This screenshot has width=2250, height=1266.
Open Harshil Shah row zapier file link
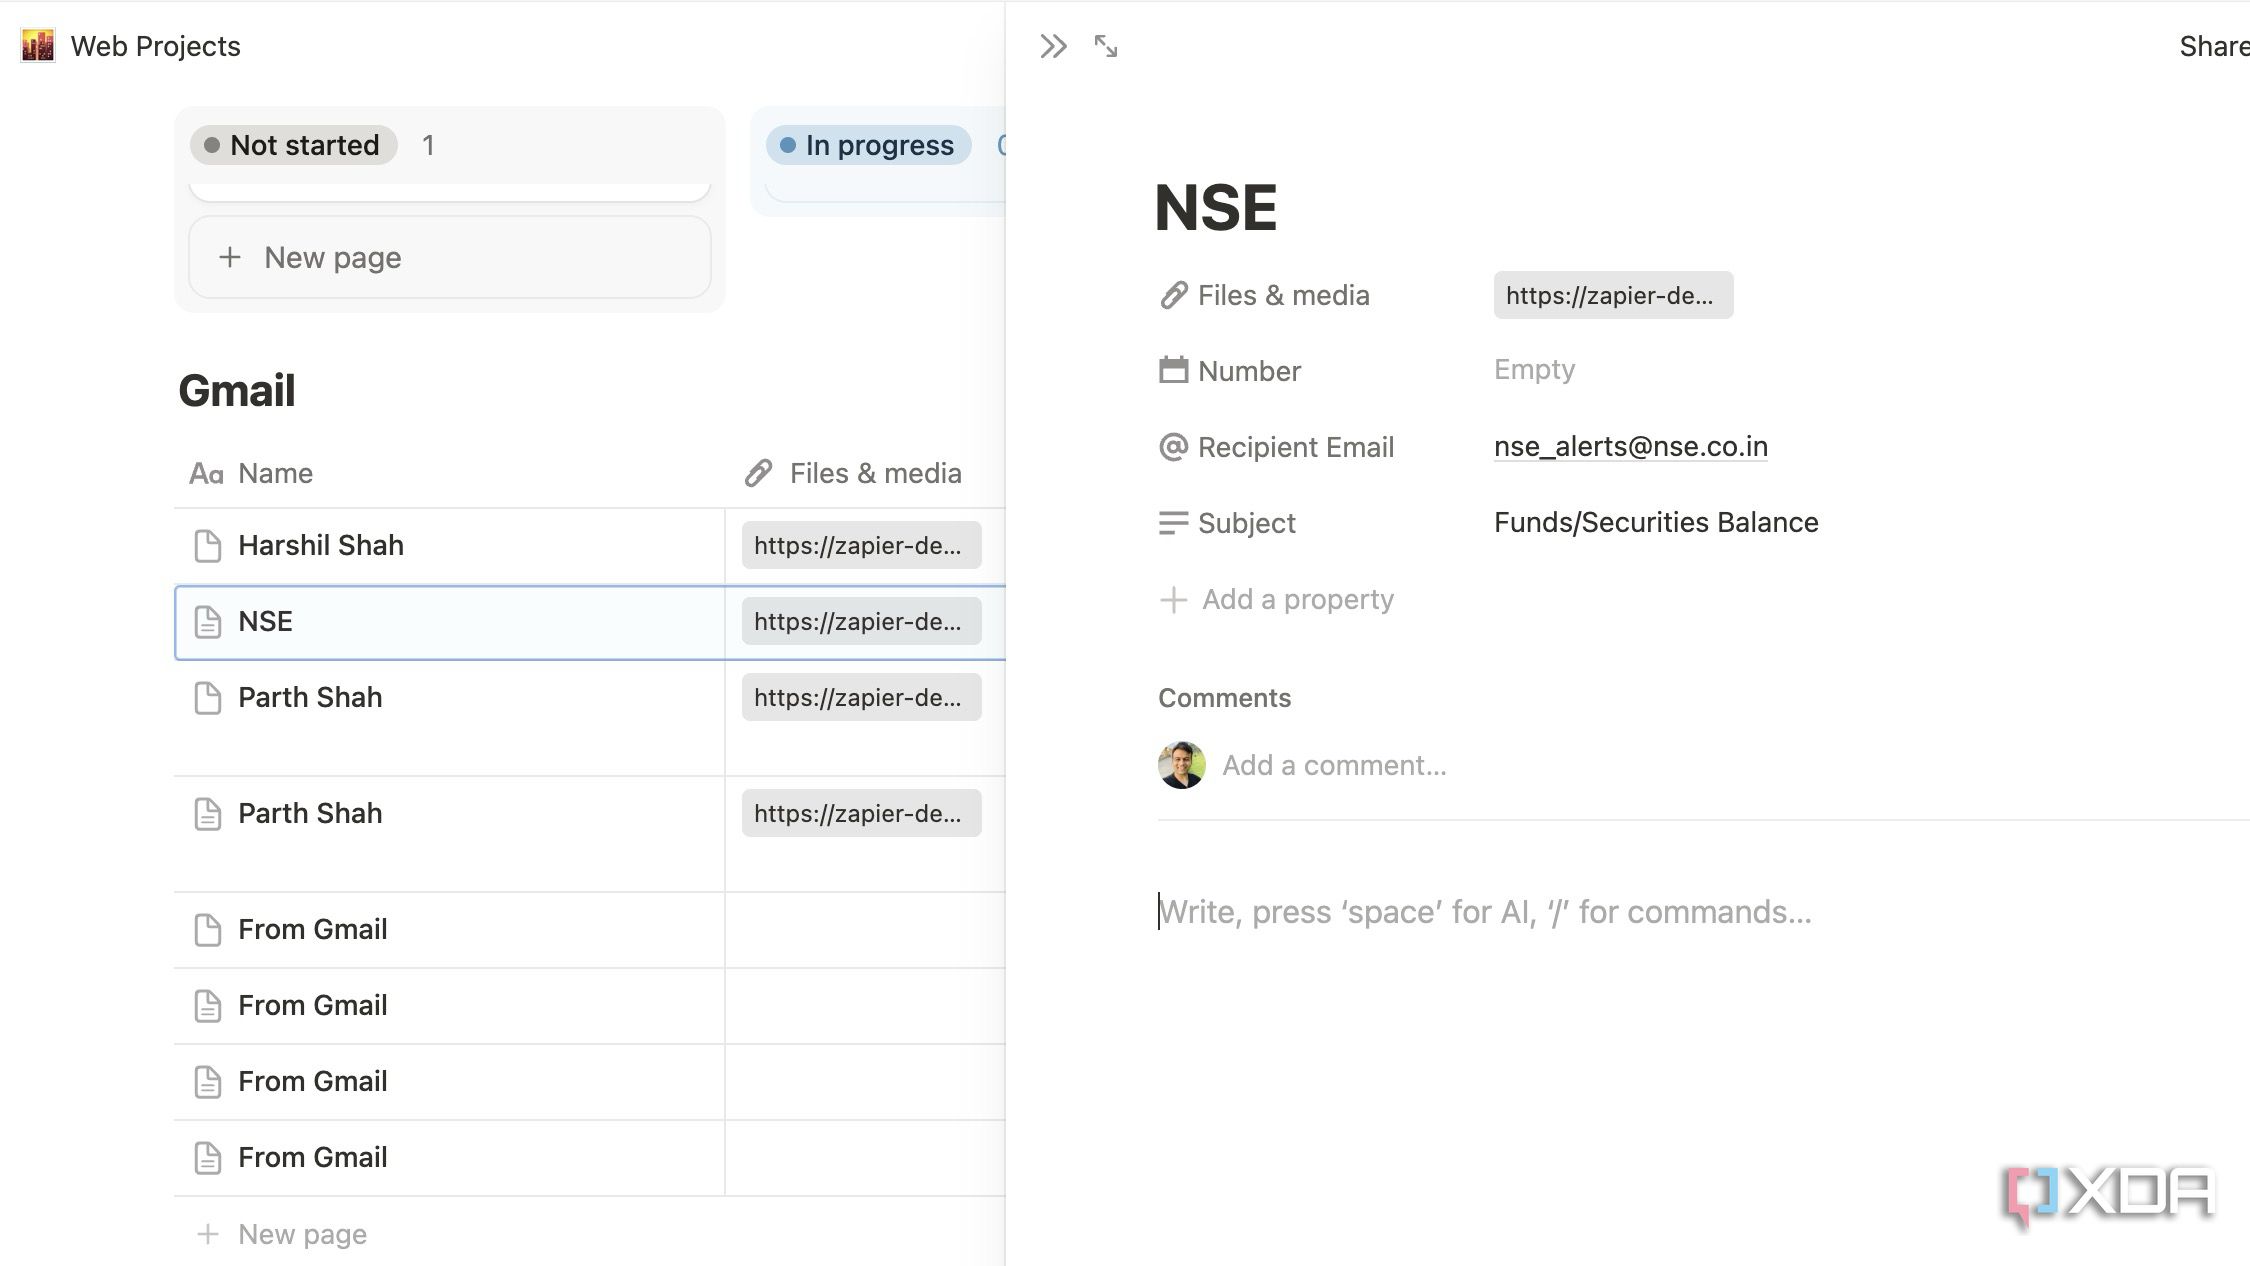[x=861, y=545]
